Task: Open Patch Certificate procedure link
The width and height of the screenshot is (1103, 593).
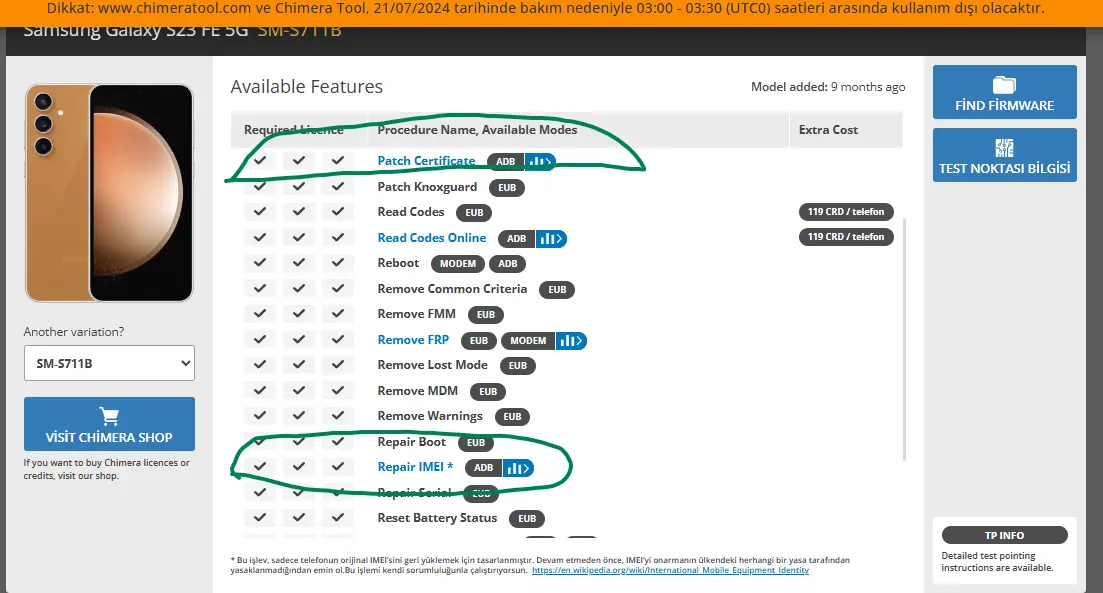Action: (426, 160)
